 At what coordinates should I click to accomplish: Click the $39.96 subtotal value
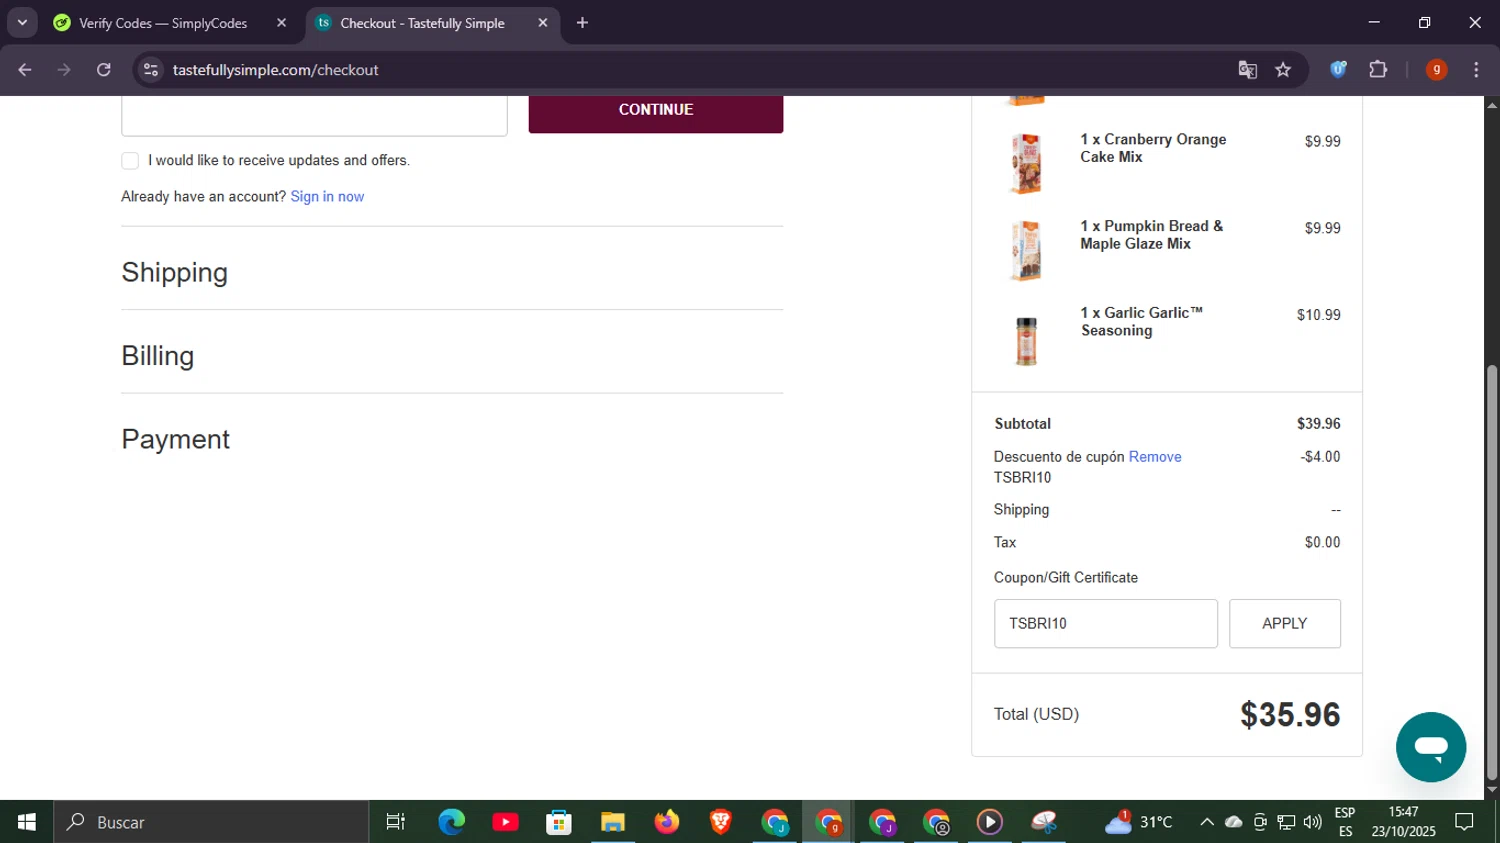pos(1319,424)
